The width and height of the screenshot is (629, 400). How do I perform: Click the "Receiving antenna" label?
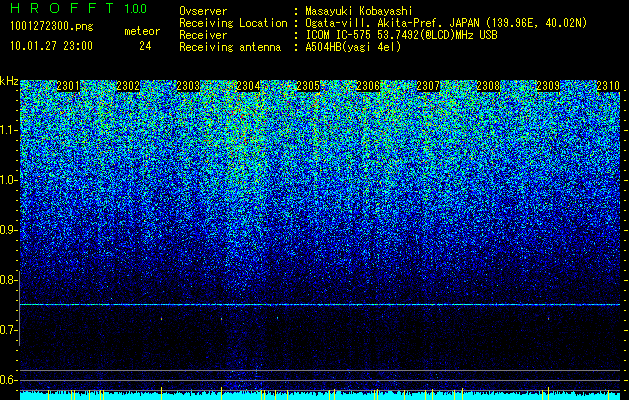(x=230, y=47)
